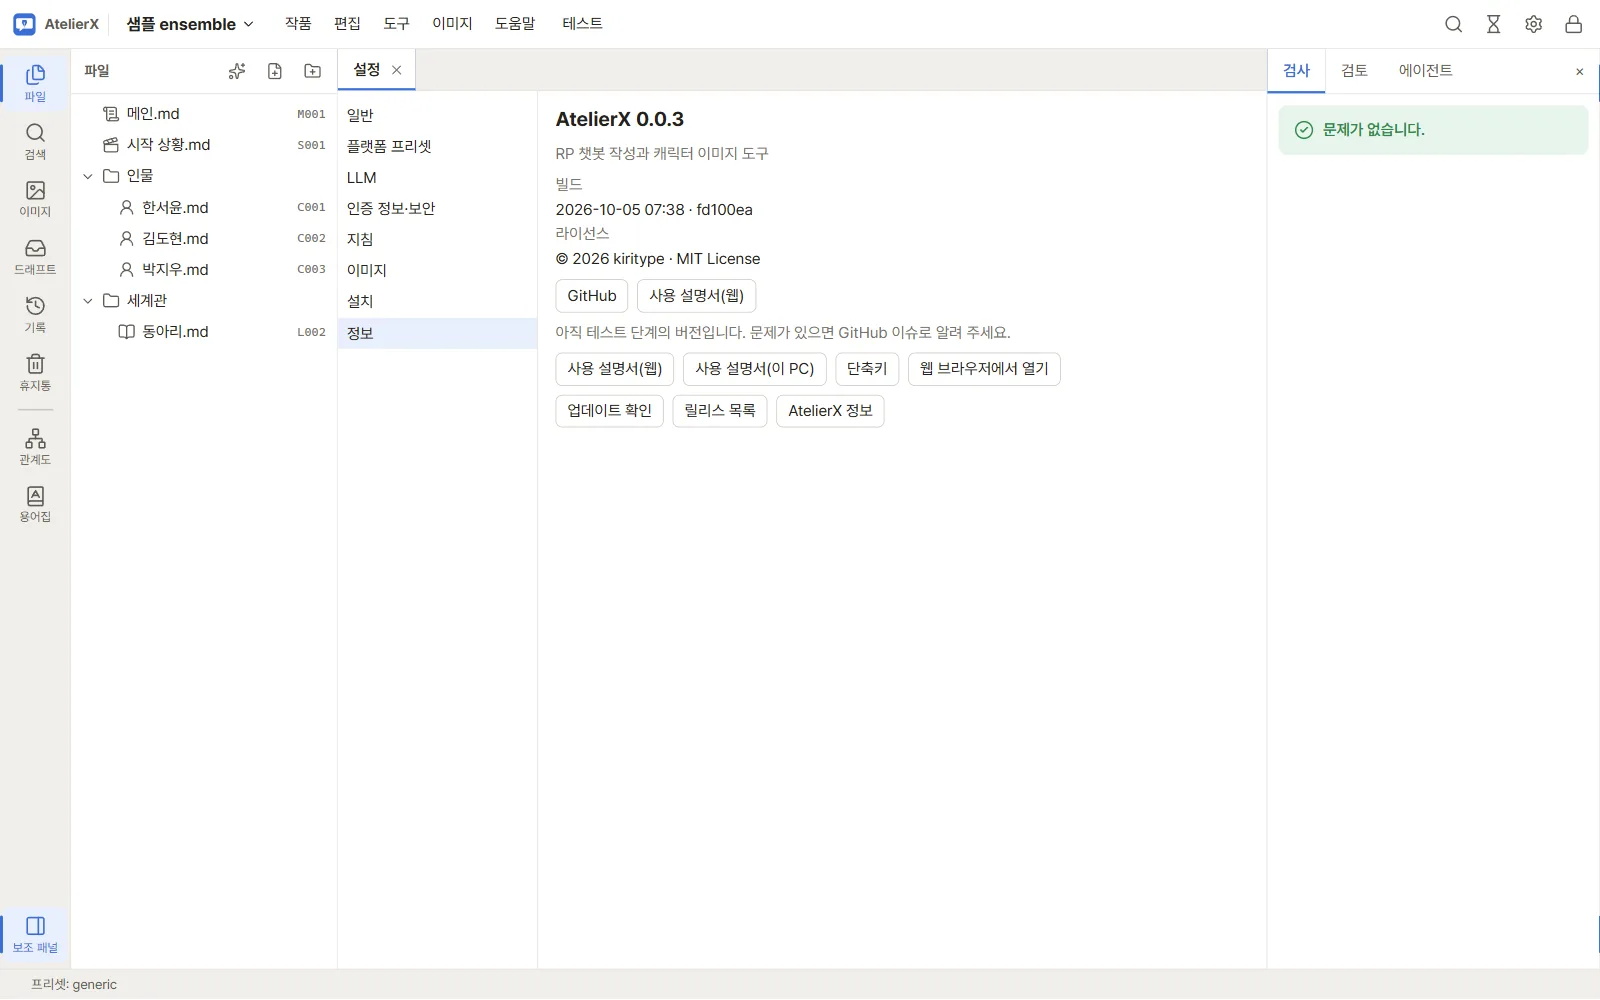This screenshot has width=1600, height=1000.
Task: Open the 편집 menu
Action: coord(347,24)
